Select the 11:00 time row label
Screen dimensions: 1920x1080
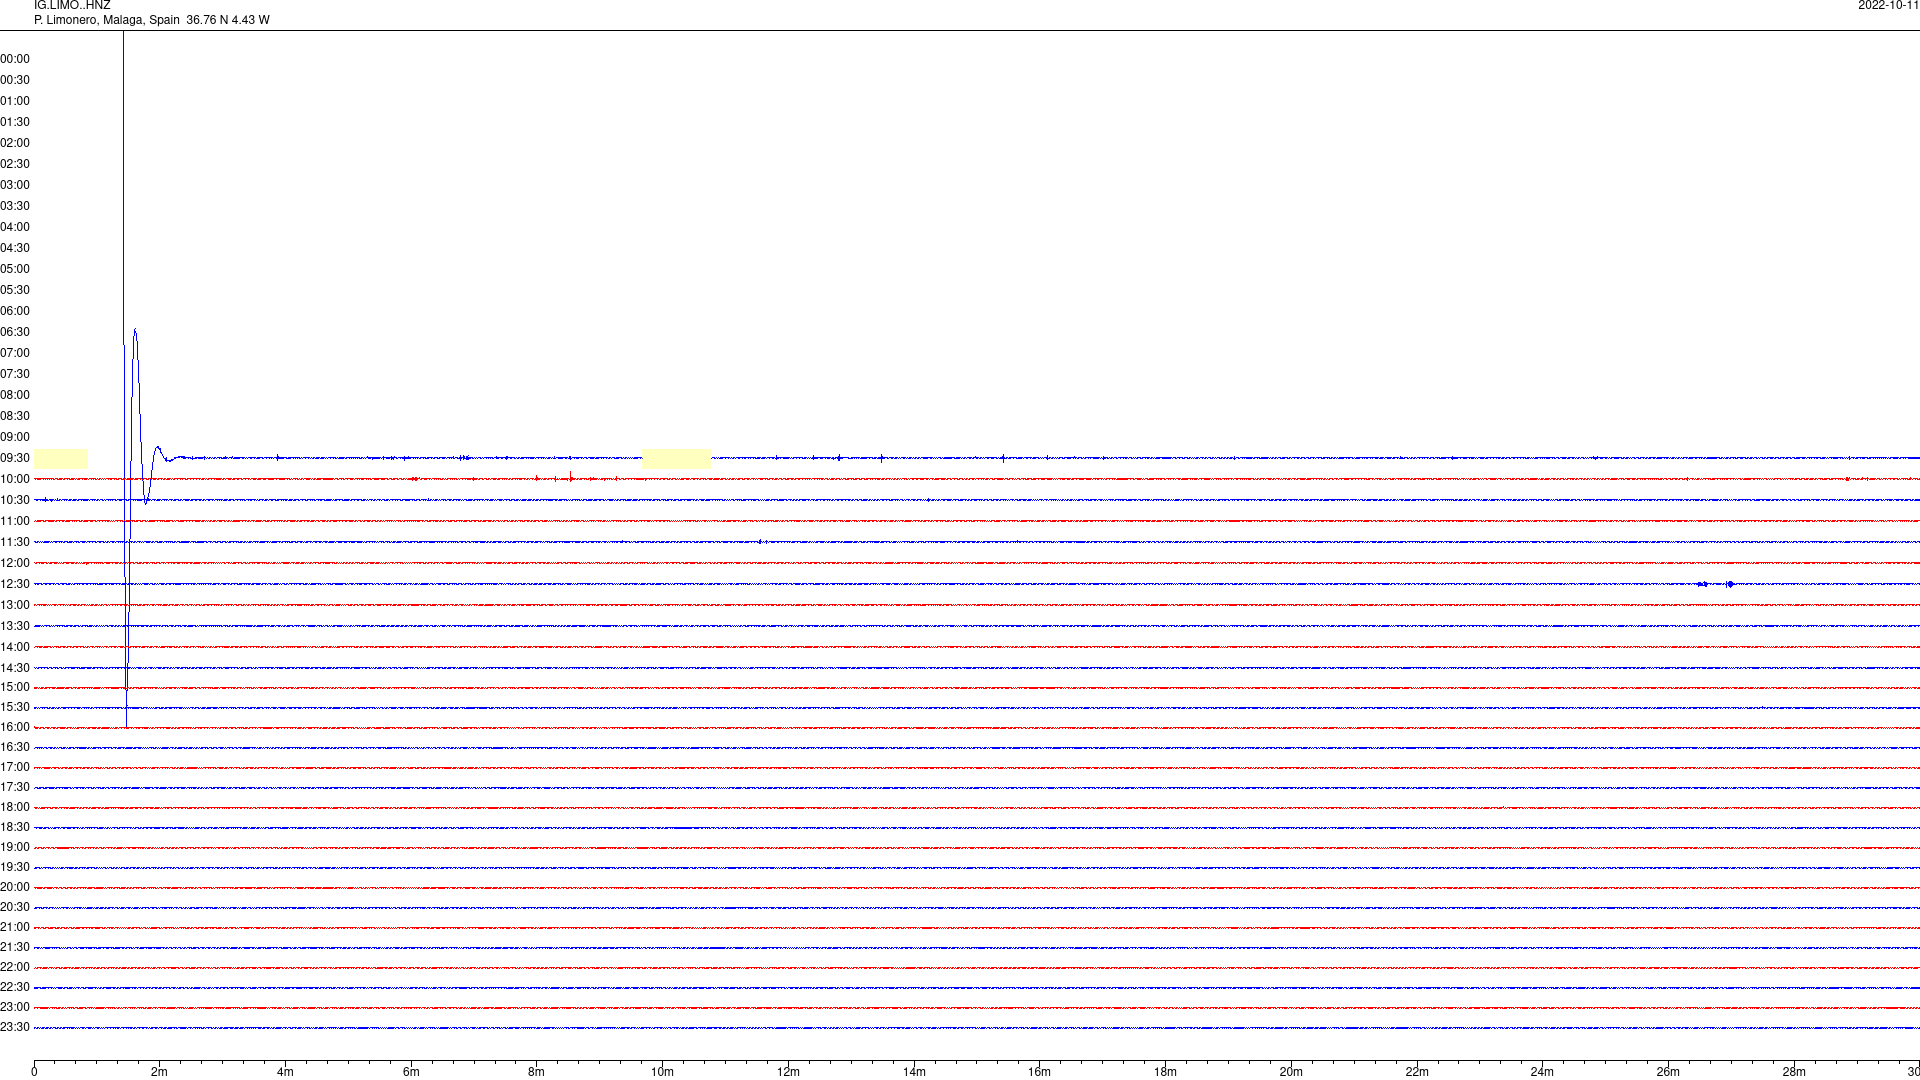point(15,521)
